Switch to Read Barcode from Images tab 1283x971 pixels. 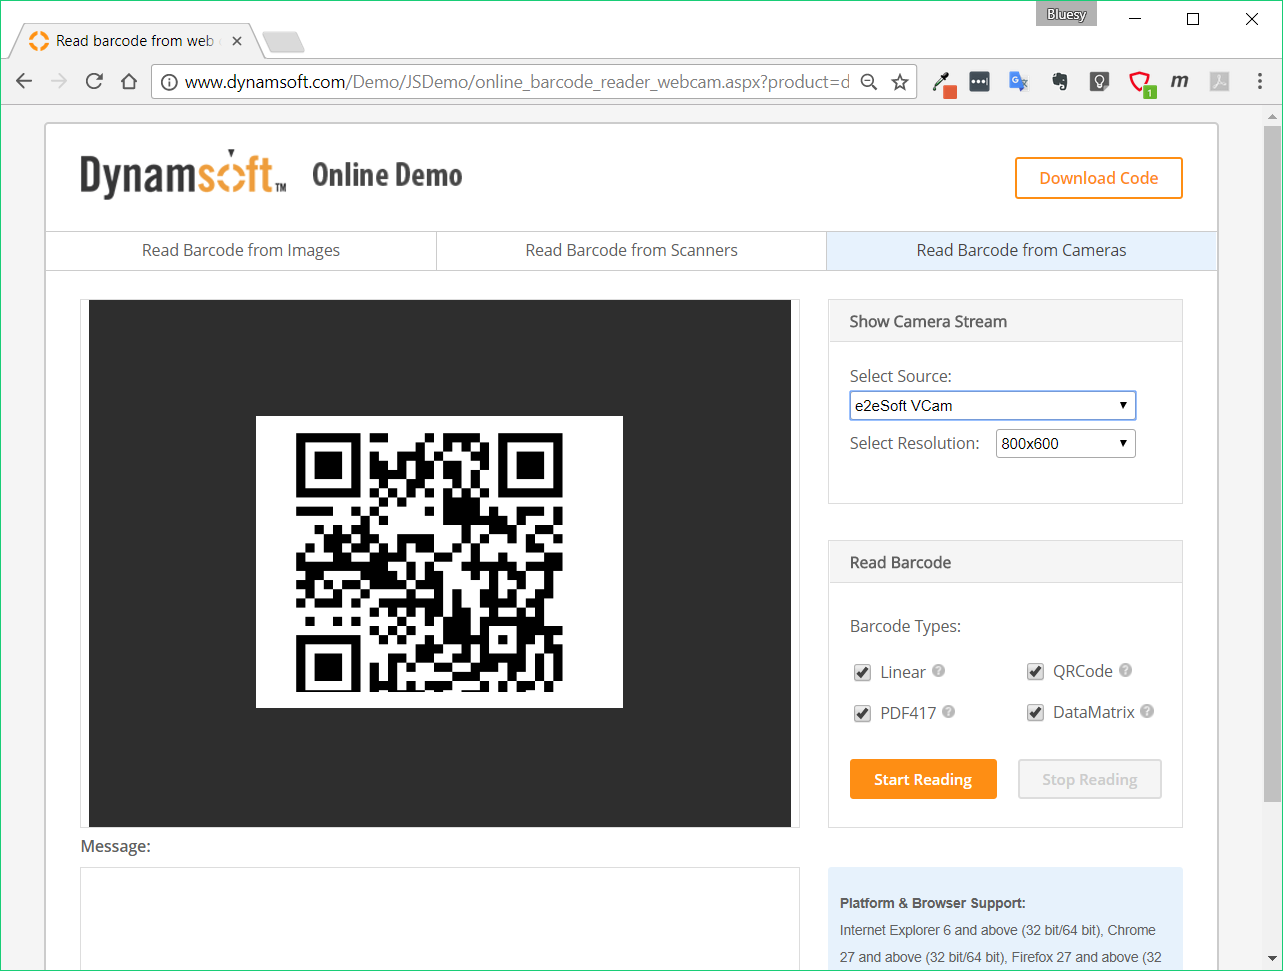pos(241,250)
